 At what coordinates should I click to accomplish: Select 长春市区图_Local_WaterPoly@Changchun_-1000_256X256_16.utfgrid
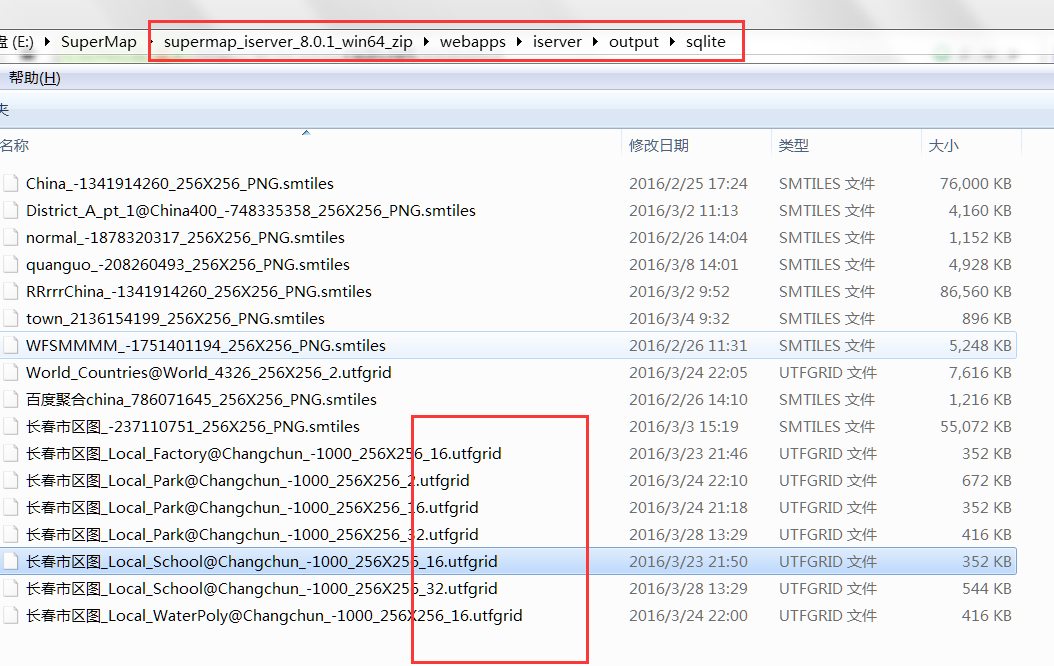(x=274, y=615)
